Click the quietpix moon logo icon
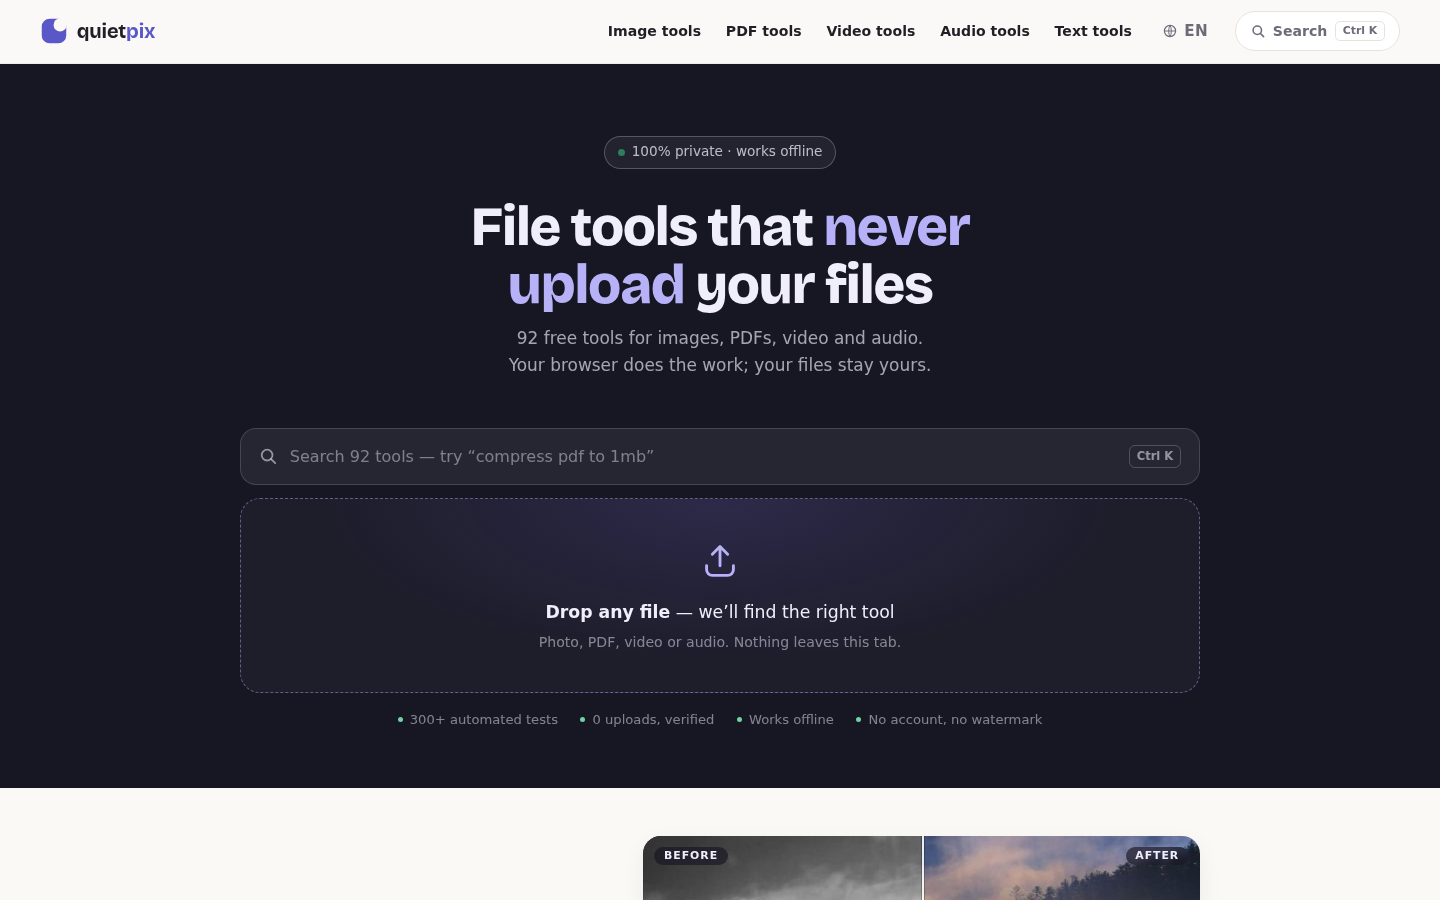The image size is (1440, 900). (54, 31)
